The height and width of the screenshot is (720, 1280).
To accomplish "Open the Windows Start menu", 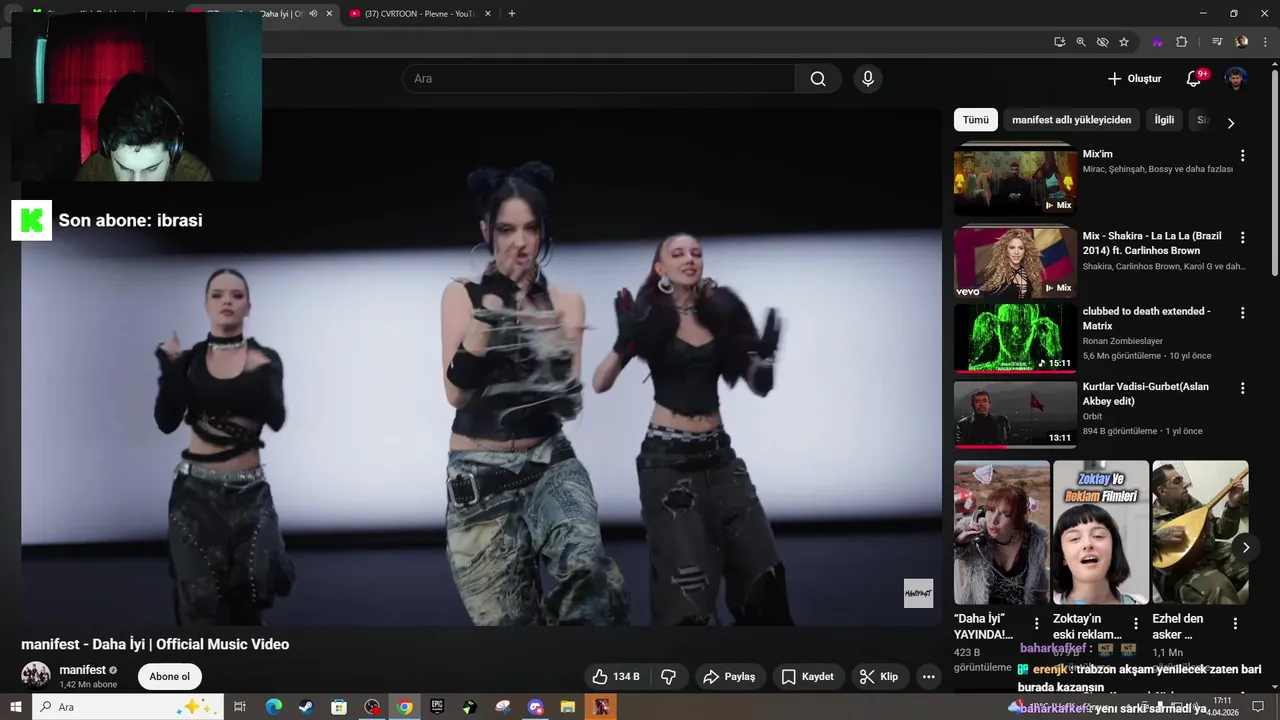I will (x=16, y=707).
